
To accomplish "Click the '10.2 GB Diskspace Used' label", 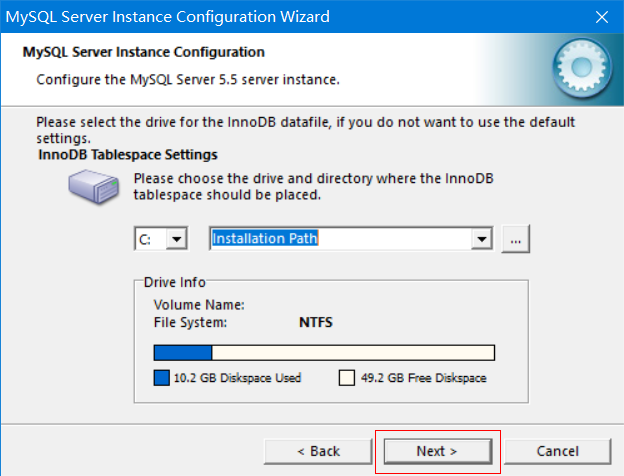I will click(238, 378).
